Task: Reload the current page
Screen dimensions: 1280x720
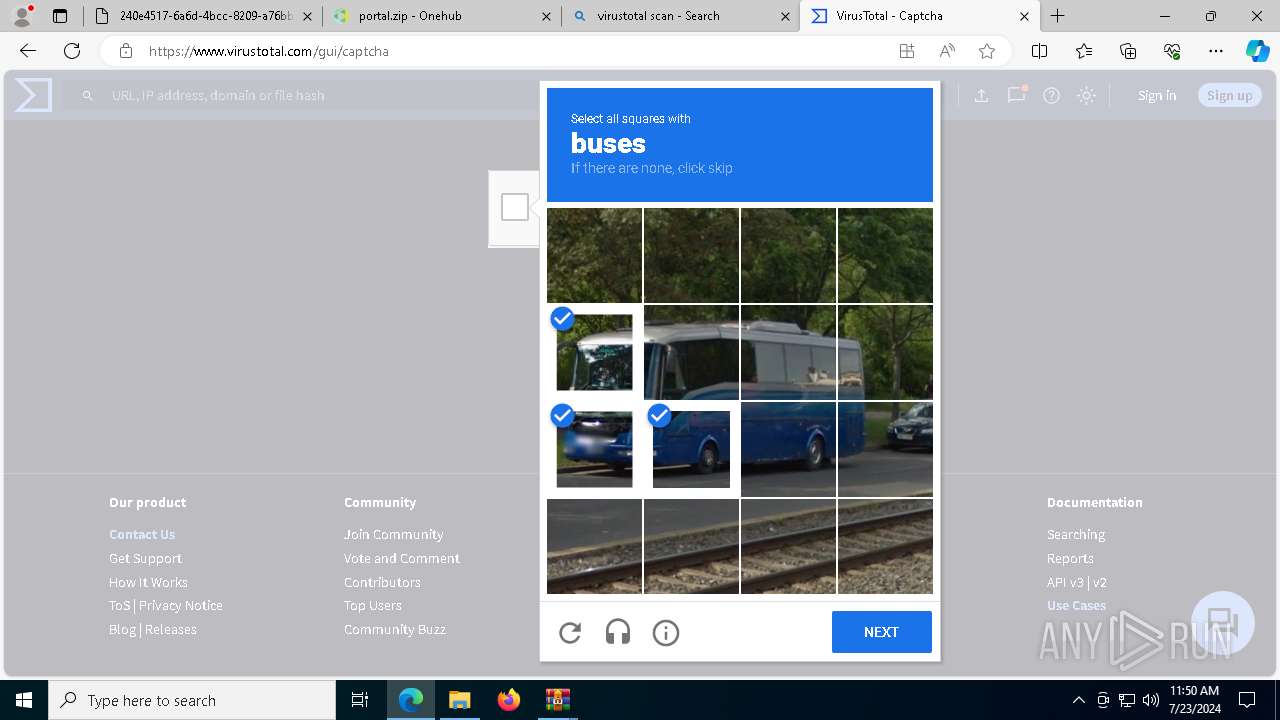Action: point(72,51)
